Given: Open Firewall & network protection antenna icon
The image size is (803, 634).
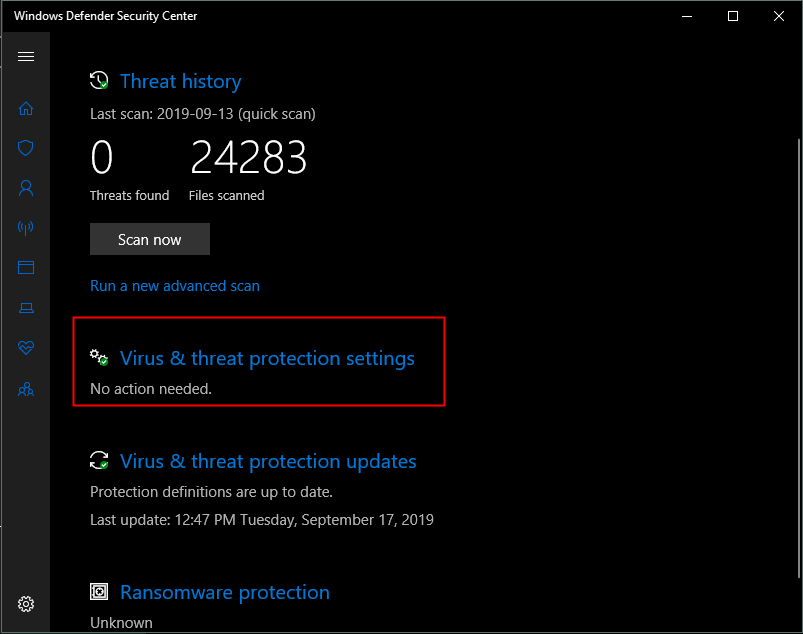Looking at the screenshot, I should click(26, 227).
